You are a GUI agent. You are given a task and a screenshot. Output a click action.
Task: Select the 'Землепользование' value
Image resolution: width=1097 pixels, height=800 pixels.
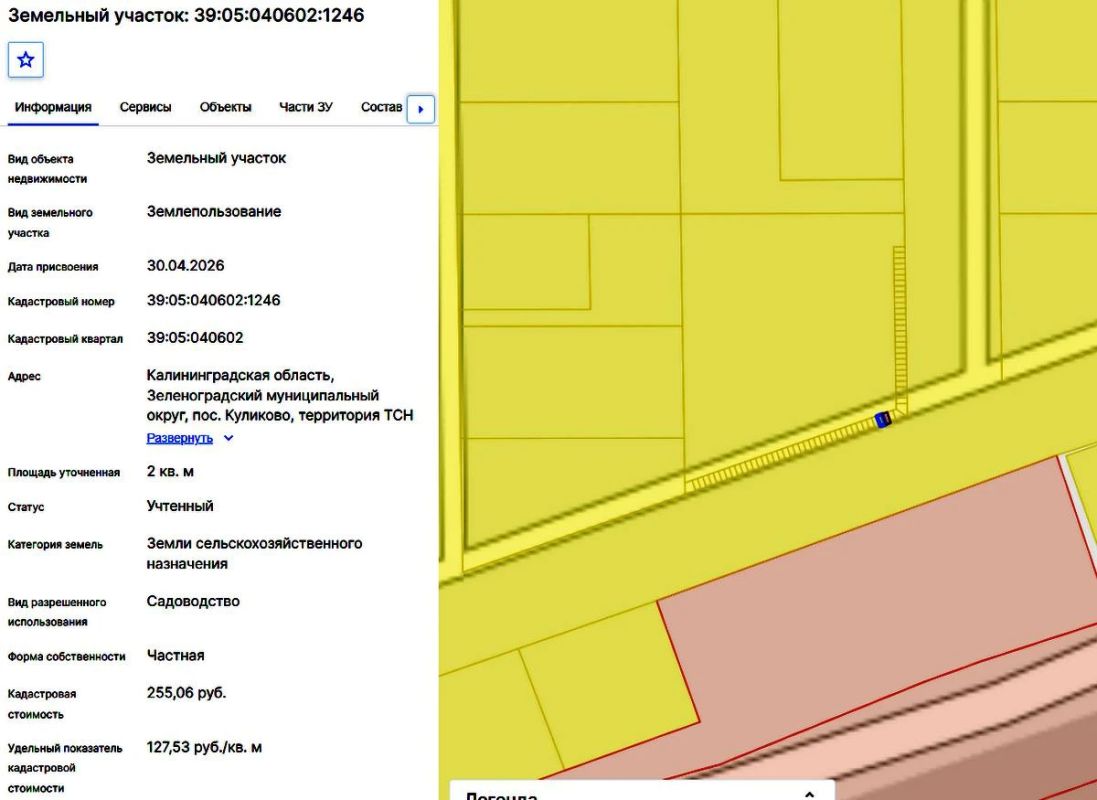[214, 211]
